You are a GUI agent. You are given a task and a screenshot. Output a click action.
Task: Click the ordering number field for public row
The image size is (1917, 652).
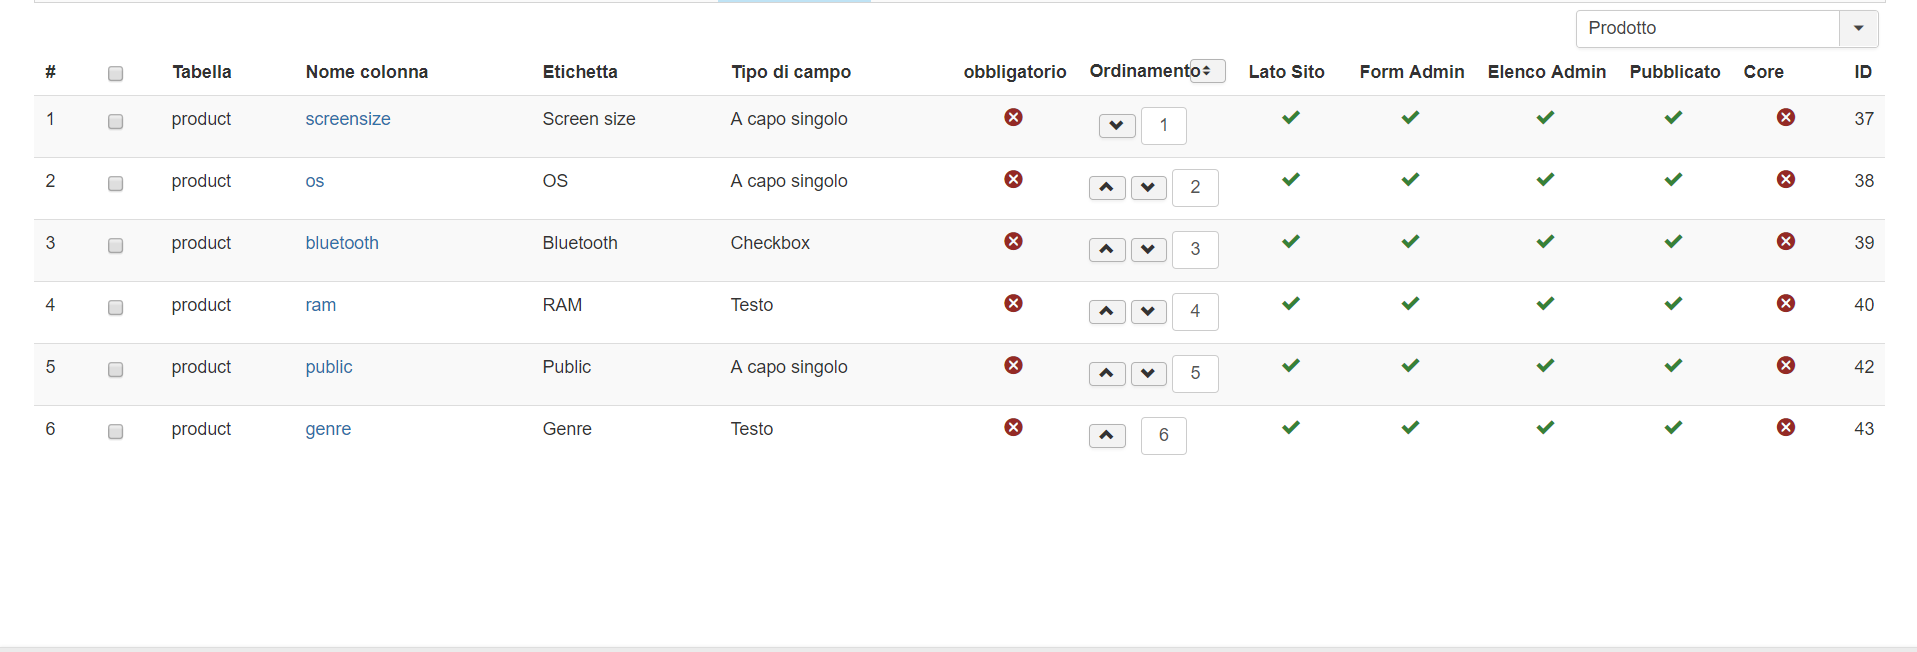point(1195,374)
